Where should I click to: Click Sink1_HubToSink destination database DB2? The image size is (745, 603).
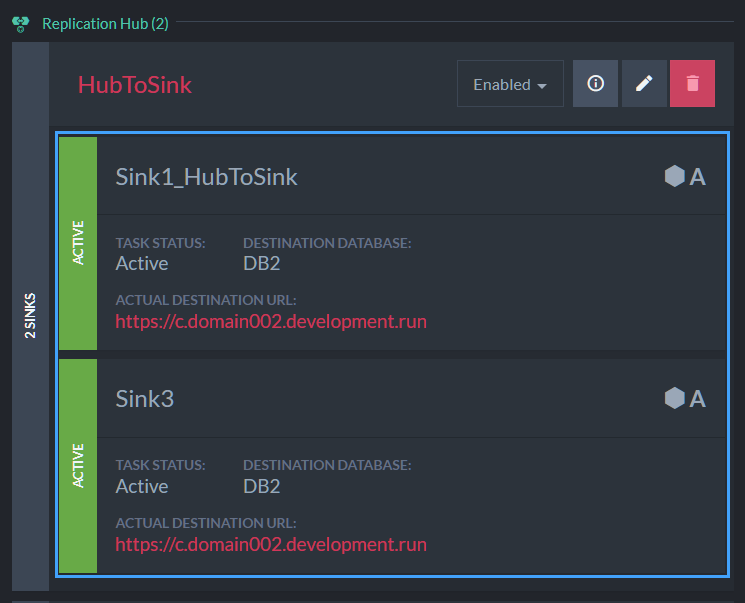coord(261,264)
